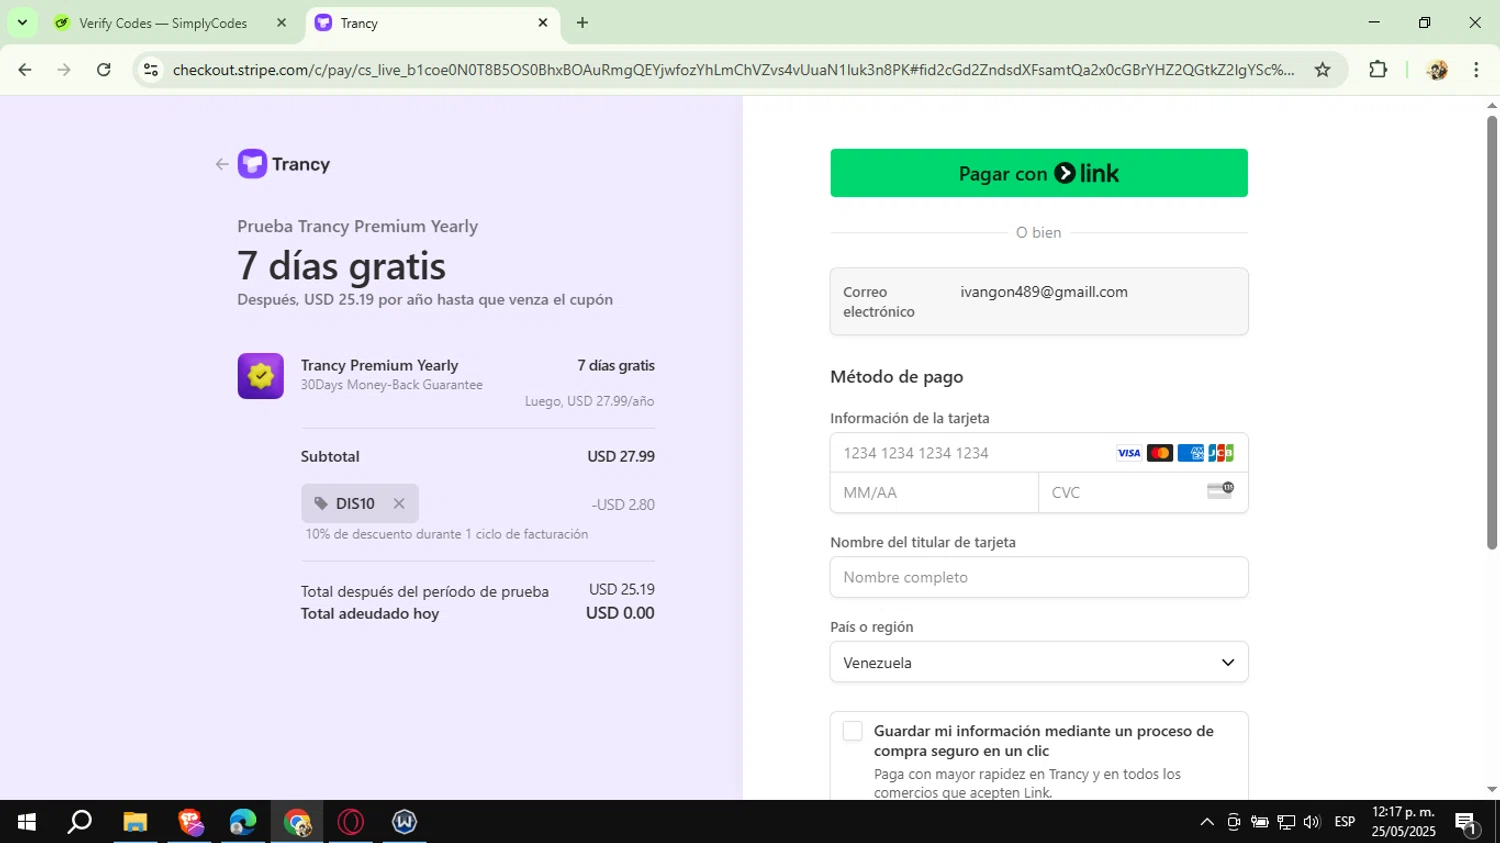
Task: Go back in browser history
Action: (25, 69)
